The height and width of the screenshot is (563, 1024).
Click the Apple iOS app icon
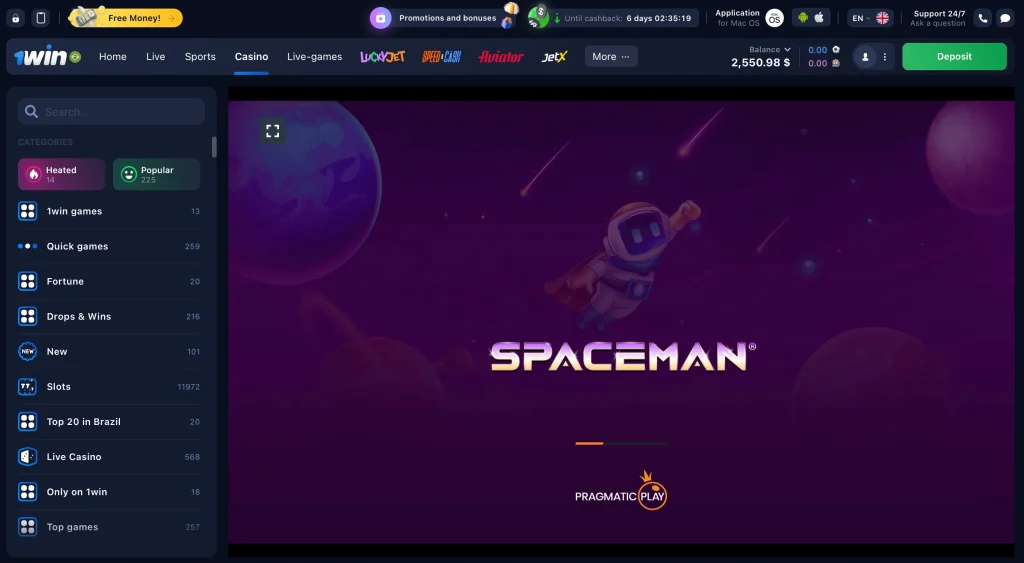point(819,18)
